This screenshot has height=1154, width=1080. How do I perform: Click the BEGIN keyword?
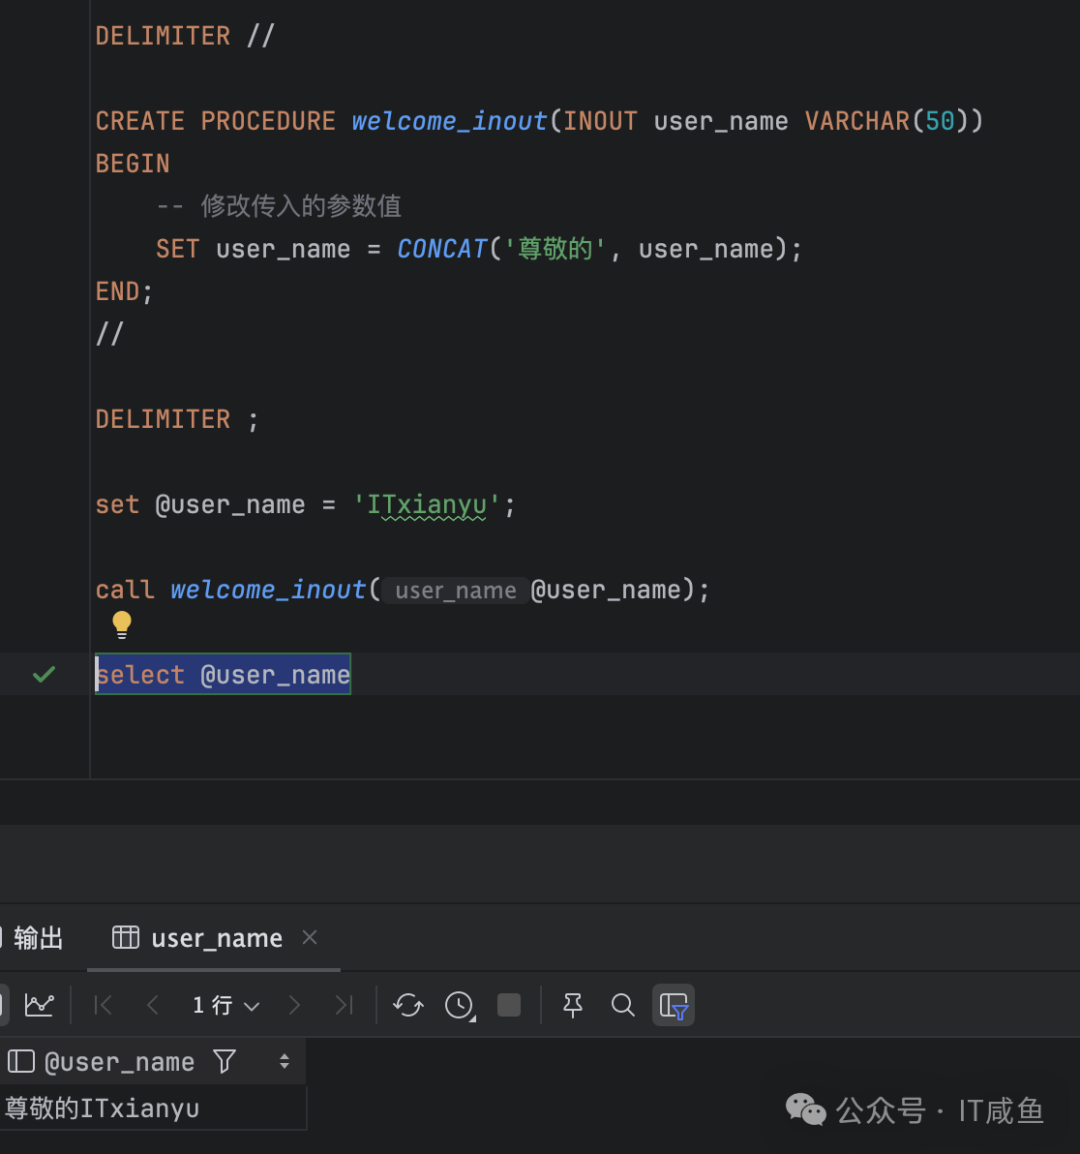133,163
